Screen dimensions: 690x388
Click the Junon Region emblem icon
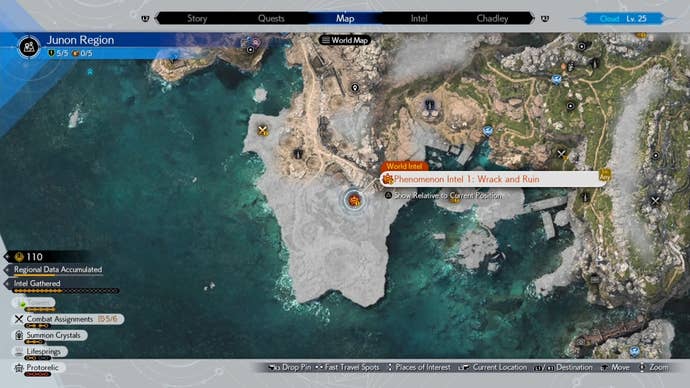coord(29,47)
